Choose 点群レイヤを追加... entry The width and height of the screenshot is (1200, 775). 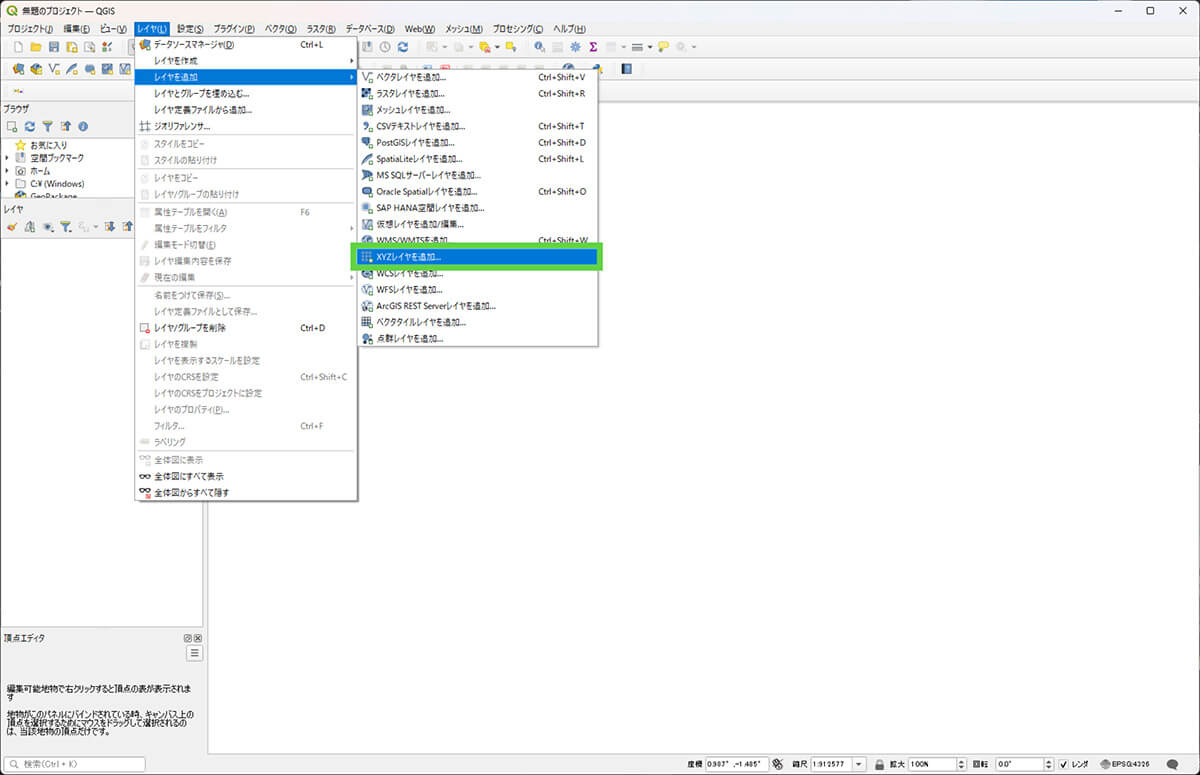coord(478,339)
